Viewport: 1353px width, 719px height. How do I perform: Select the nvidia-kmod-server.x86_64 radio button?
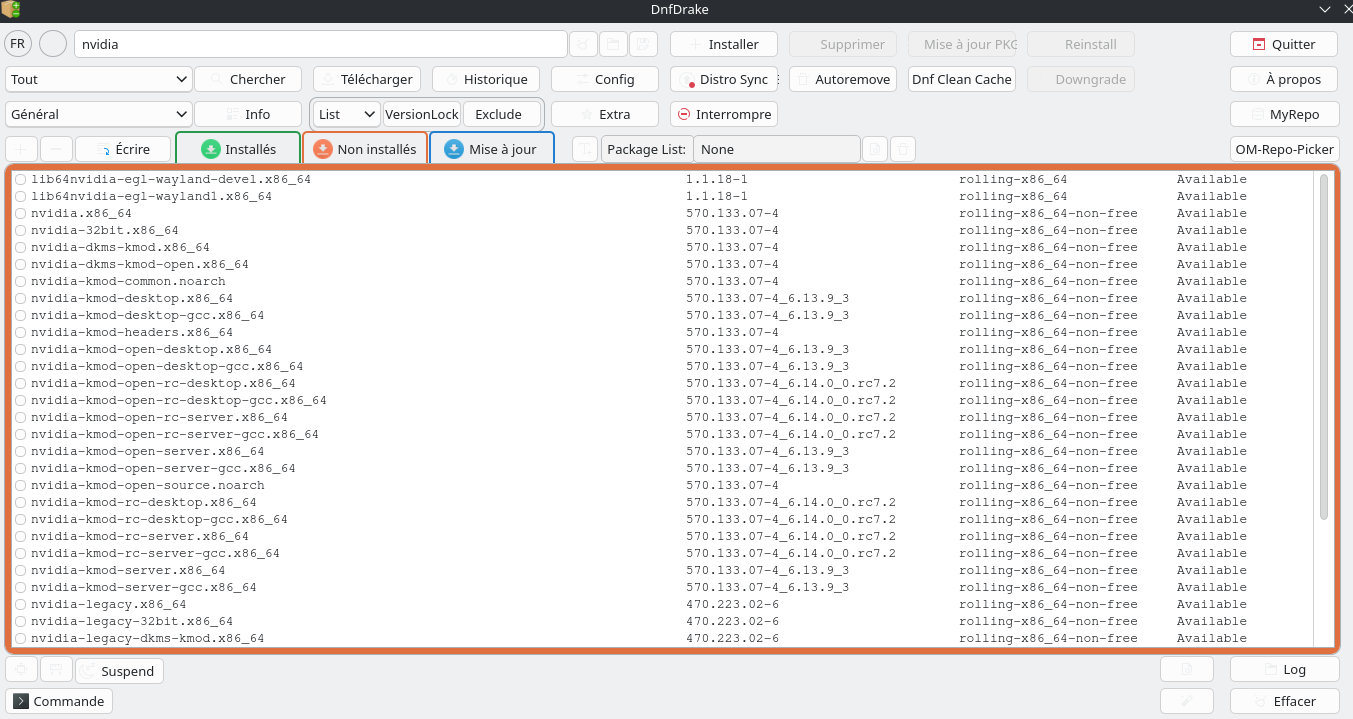[x=20, y=570]
